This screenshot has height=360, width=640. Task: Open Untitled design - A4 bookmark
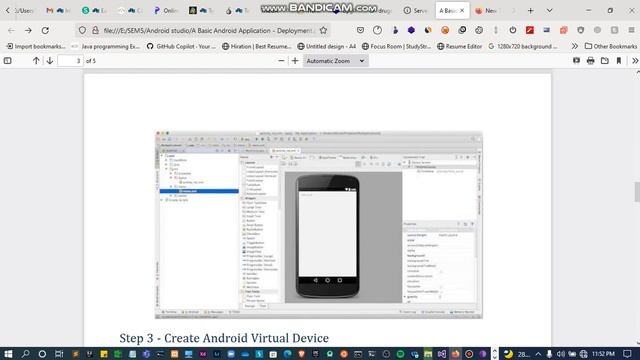pos(327,47)
